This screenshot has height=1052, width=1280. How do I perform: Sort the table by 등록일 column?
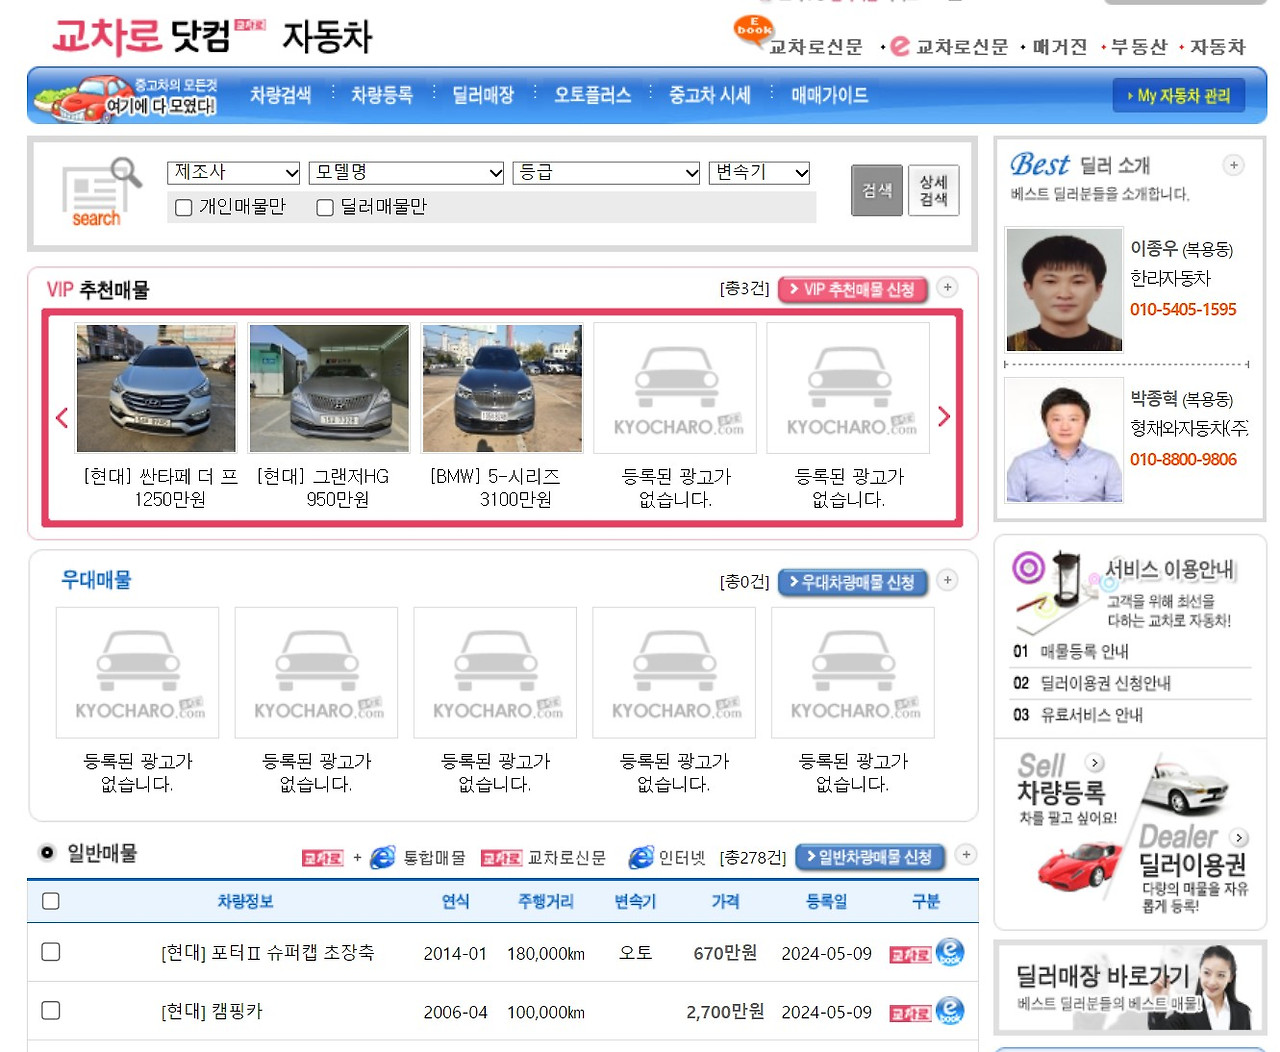pos(827,901)
